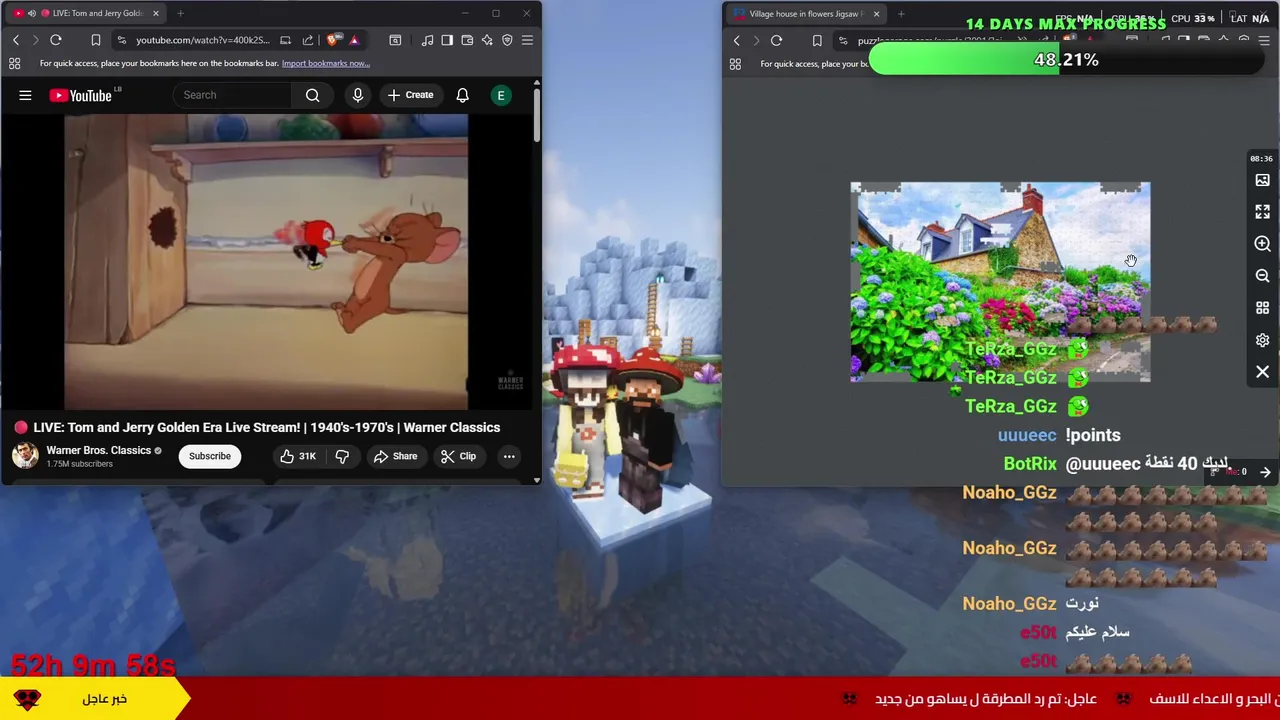Open the YouTube window browser main menu
Viewport: 1280px width, 720px height.
(527, 40)
